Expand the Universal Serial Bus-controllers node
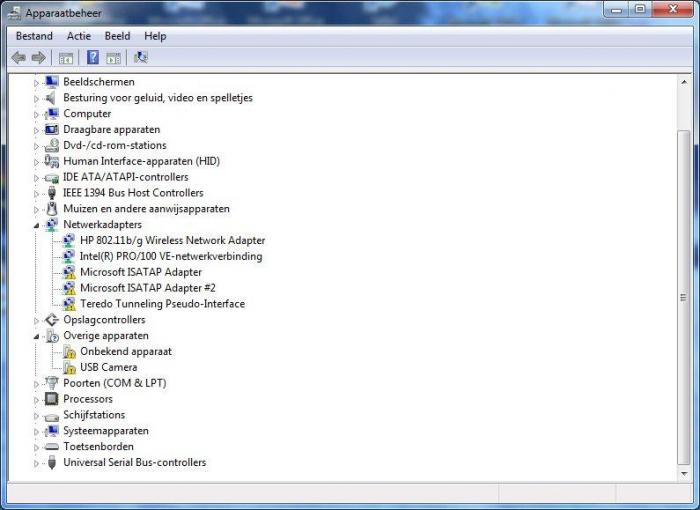The height and width of the screenshot is (510, 700). coord(37,464)
